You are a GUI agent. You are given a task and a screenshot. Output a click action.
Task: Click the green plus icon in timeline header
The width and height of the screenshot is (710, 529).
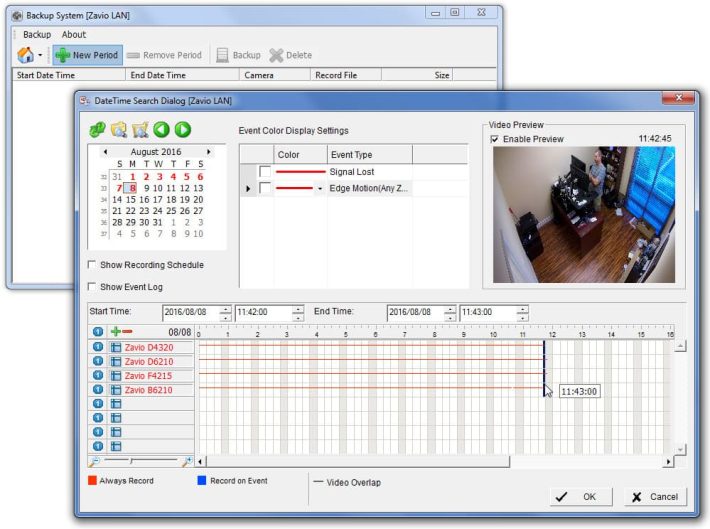point(115,332)
